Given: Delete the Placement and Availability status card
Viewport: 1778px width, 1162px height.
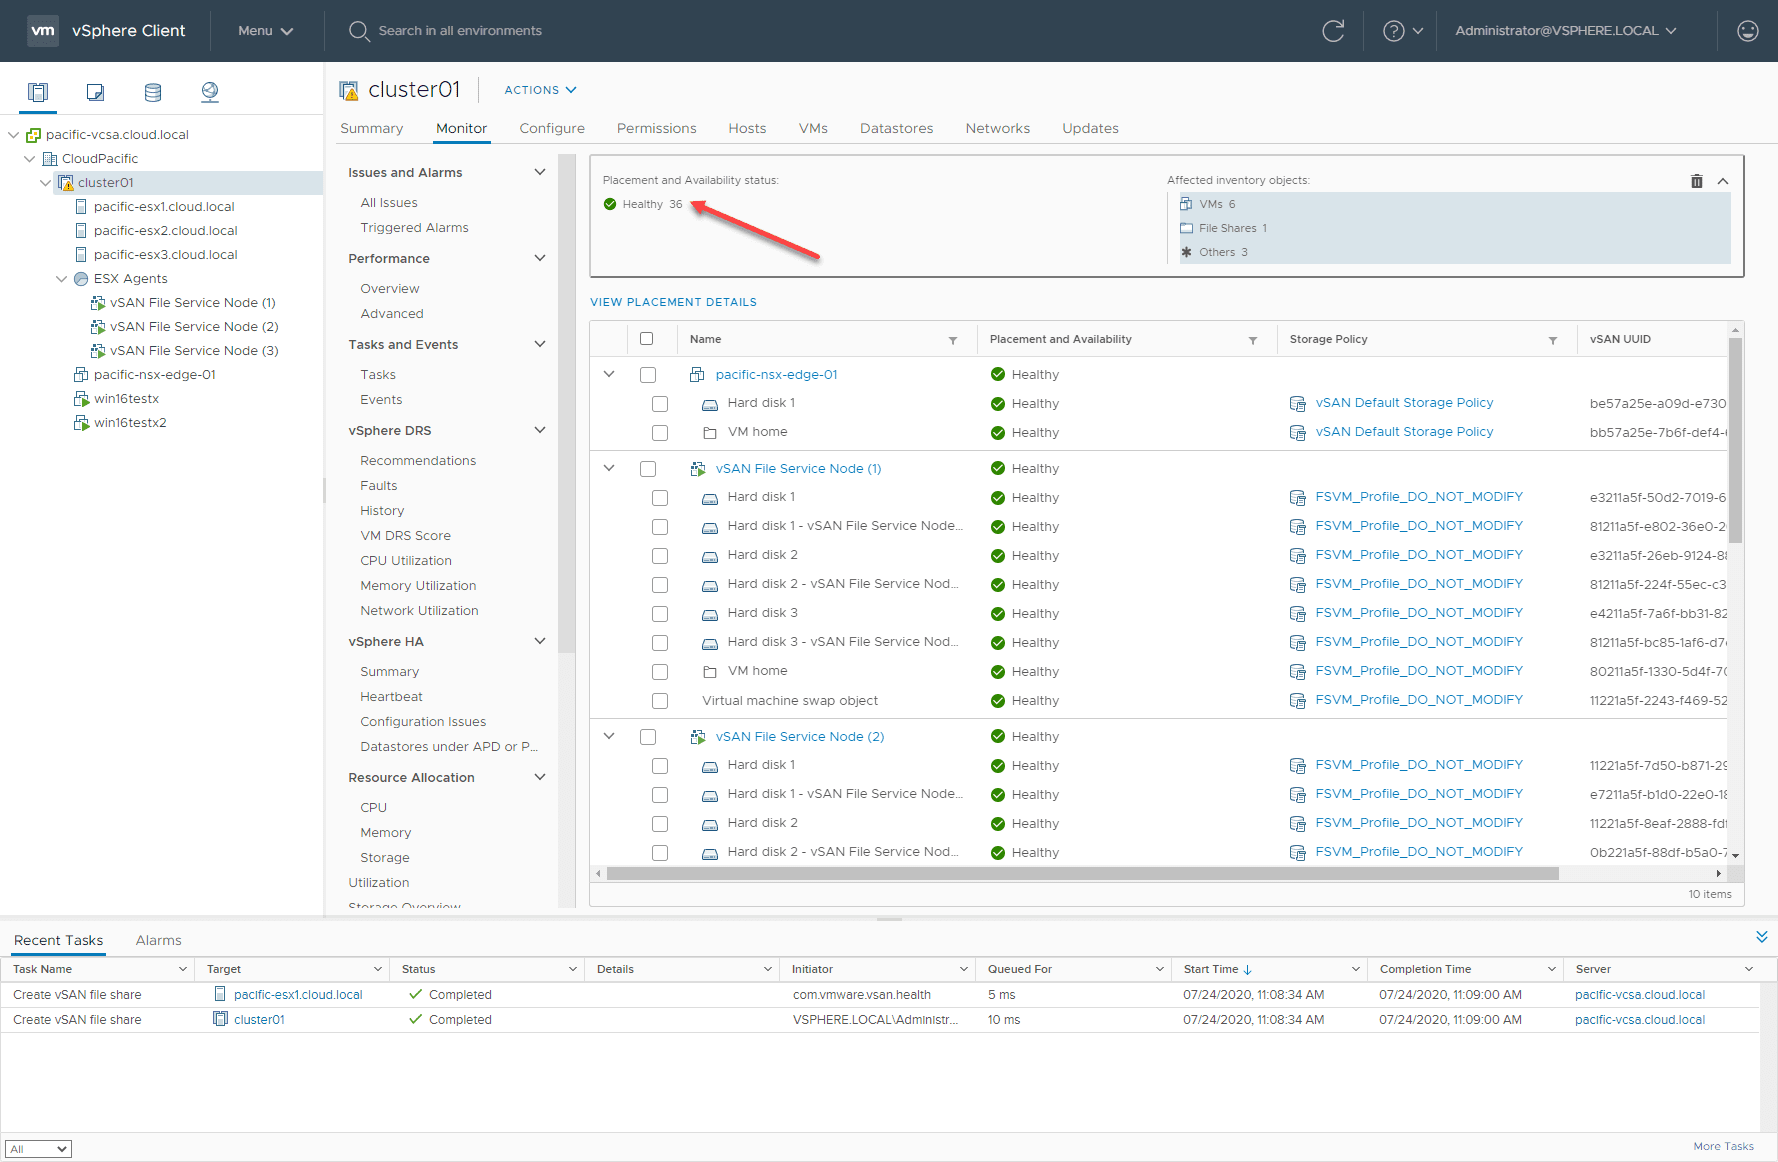Looking at the screenshot, I should pos(1696,180).
